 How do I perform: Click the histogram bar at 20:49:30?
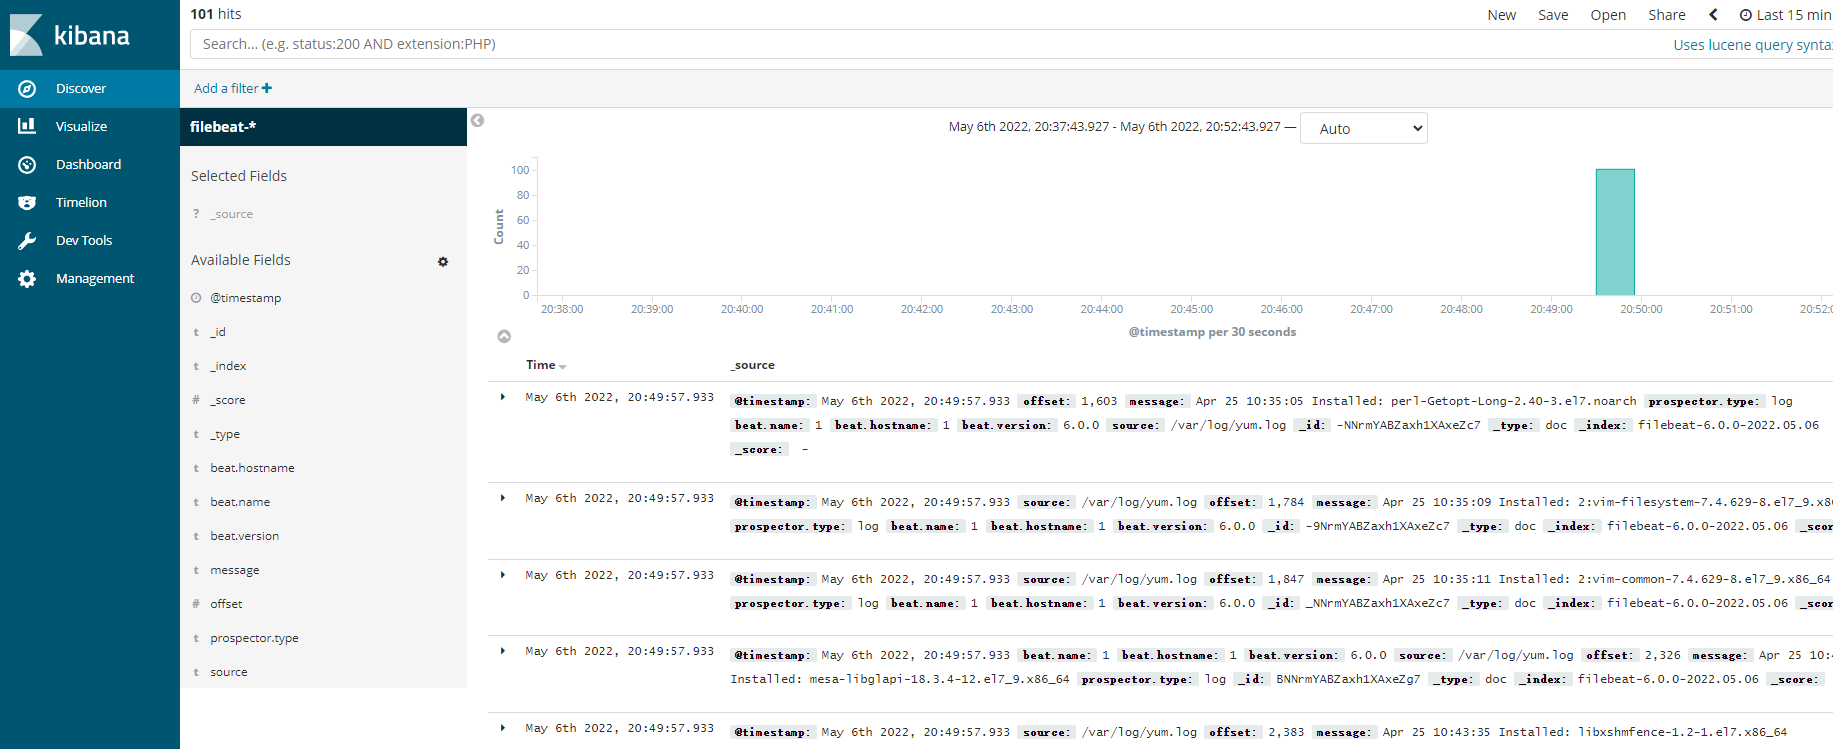[x=1615, y=232]
